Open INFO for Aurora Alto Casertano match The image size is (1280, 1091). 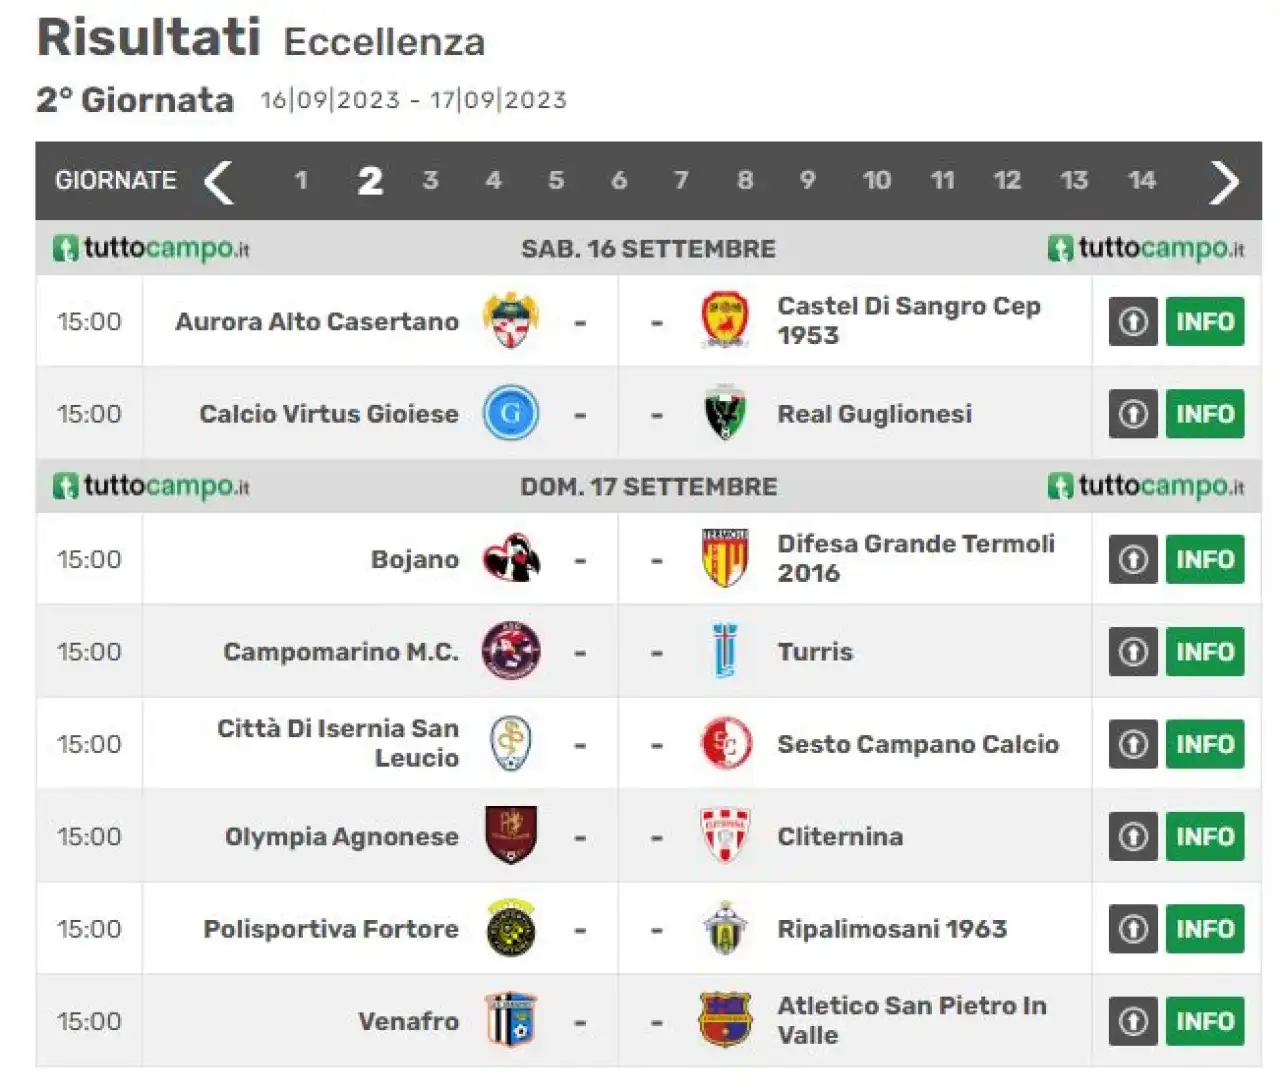coord(1205,321)
